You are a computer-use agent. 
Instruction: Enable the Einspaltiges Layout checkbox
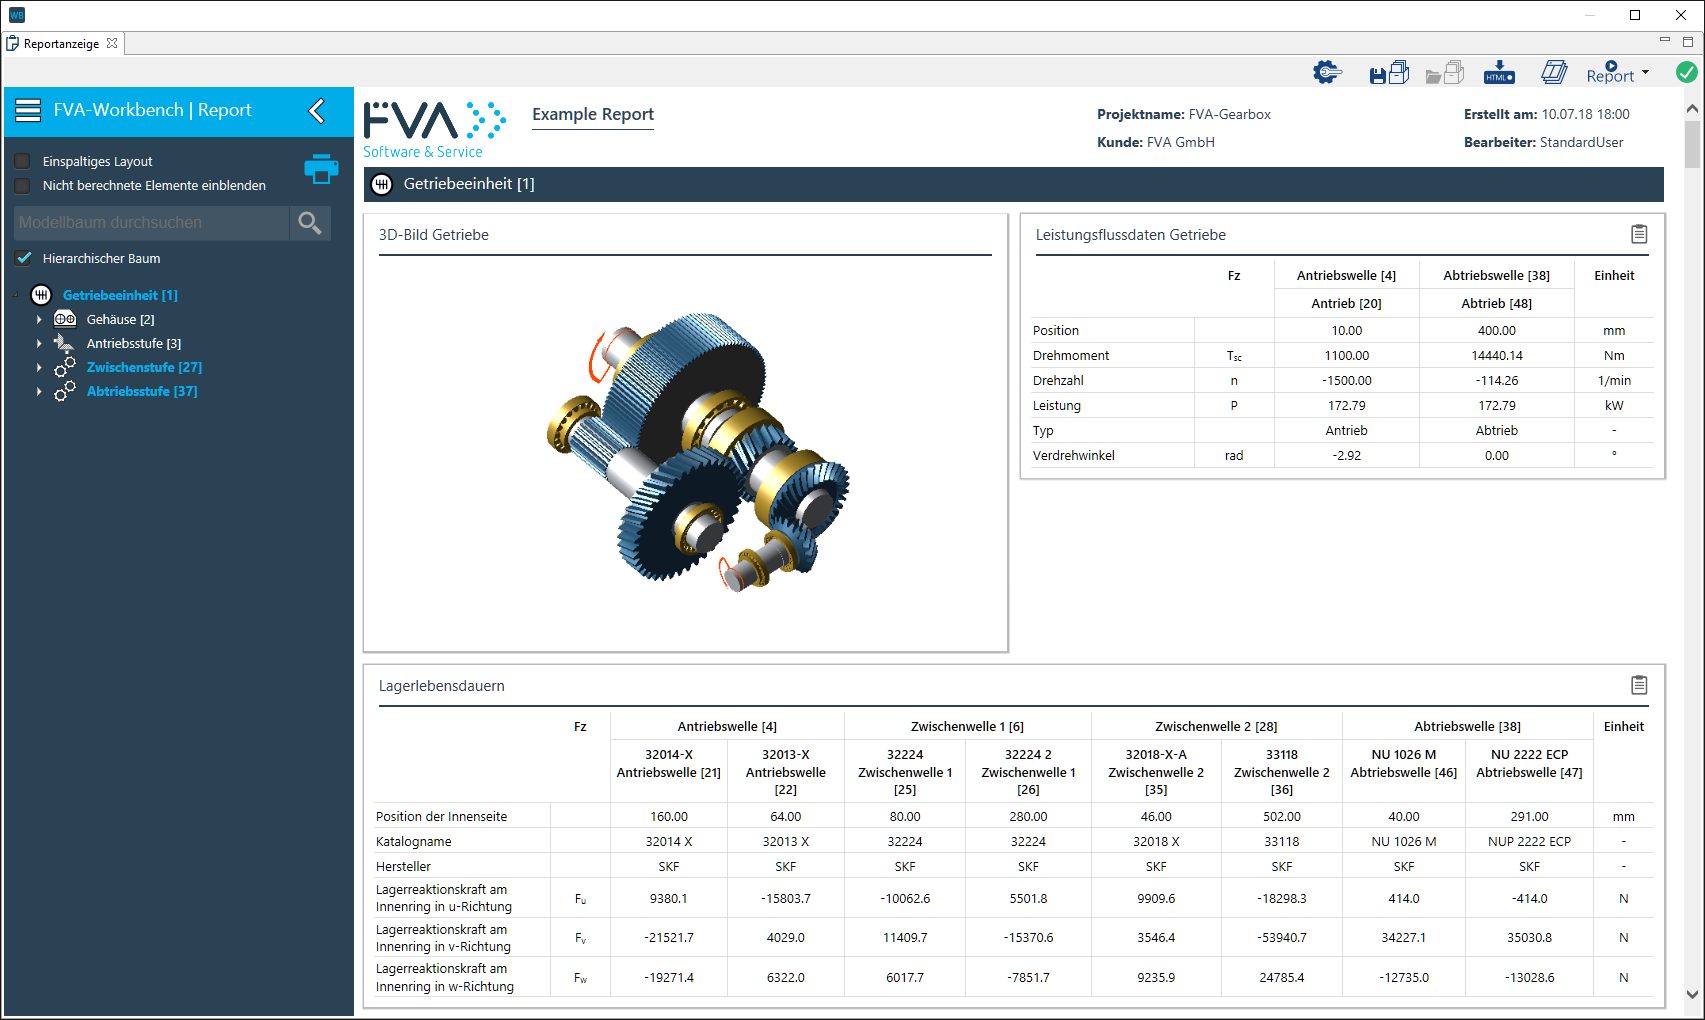23,161
